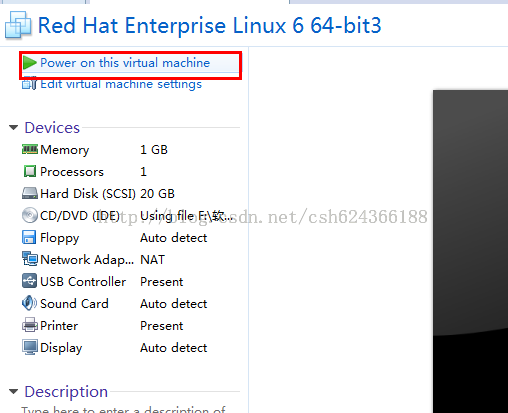Select the Memory device chip icon

click(30, 149)
